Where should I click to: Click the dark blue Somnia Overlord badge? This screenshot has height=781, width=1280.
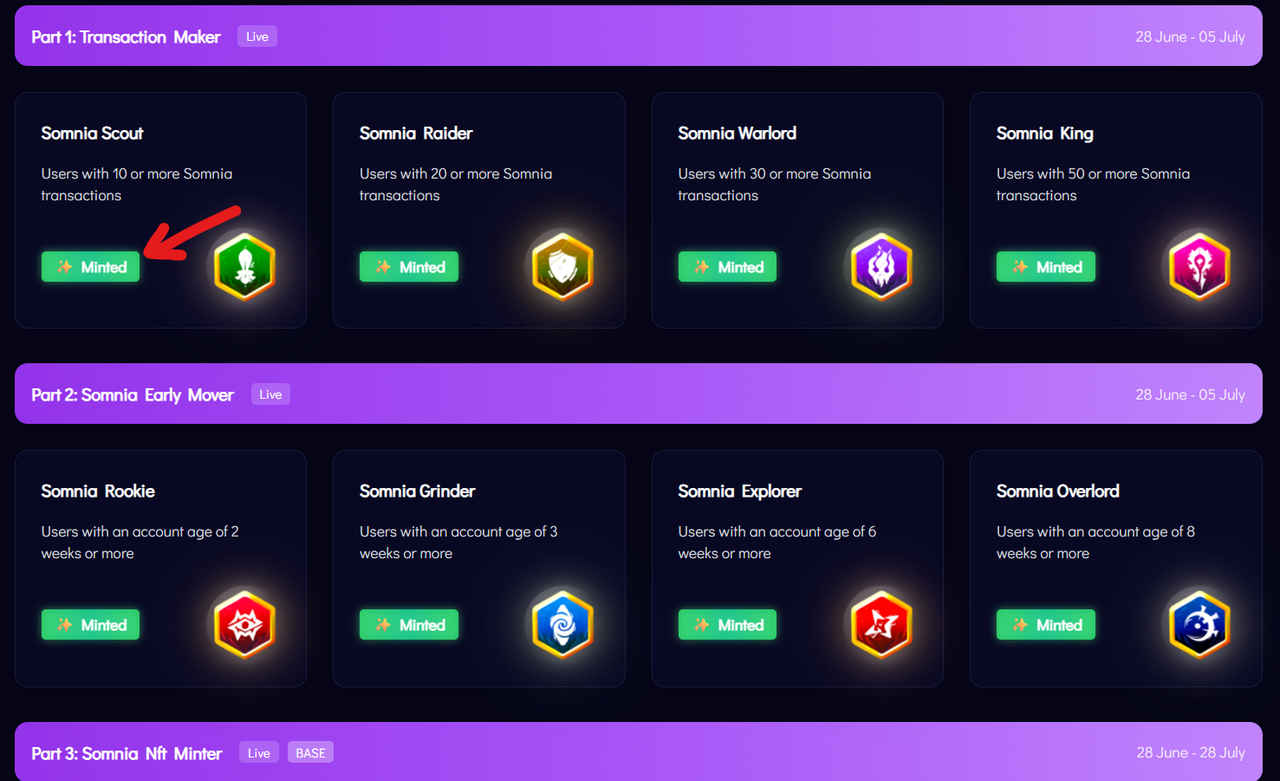[1199, 625]
